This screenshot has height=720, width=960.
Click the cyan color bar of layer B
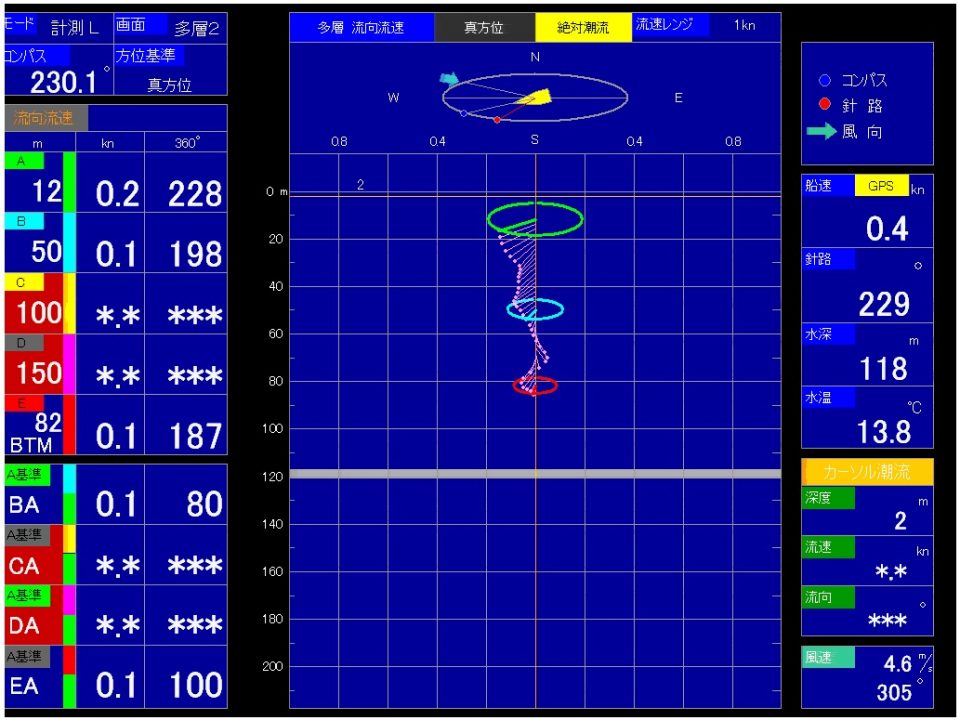coord(69,242)
